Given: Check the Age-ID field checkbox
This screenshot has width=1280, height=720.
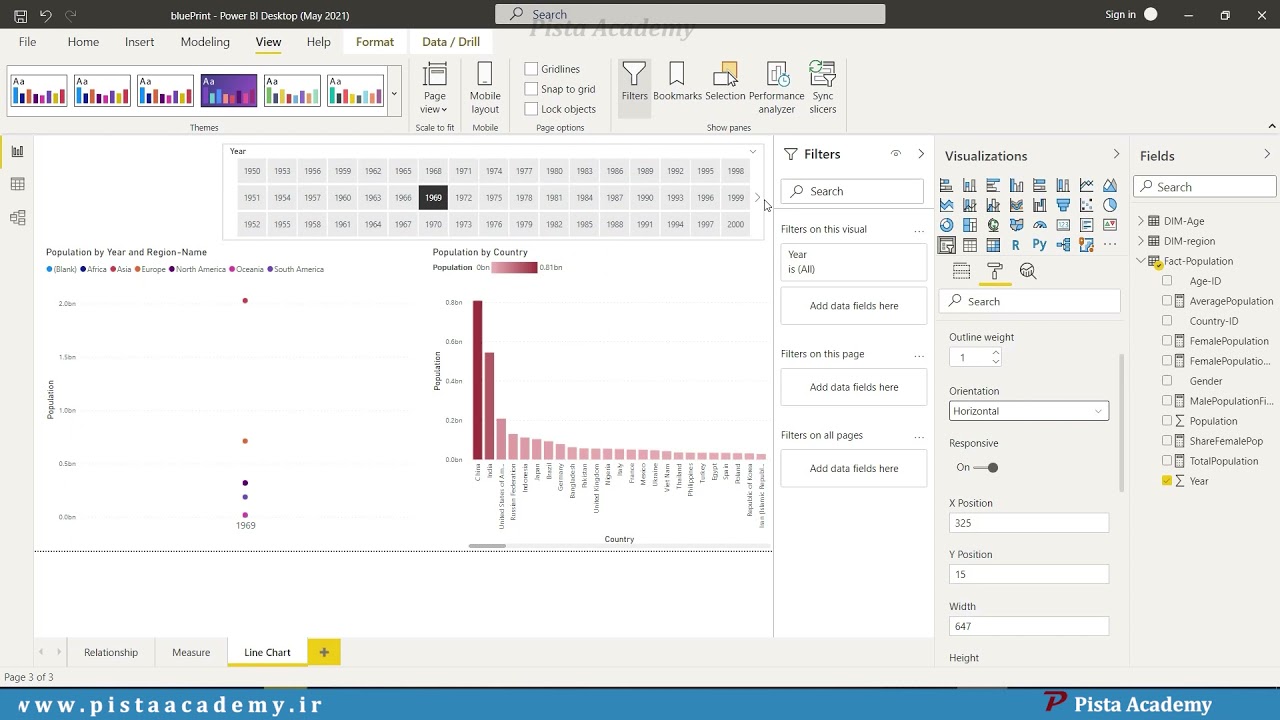Looking at the screenshot, I should [1167, 281].
